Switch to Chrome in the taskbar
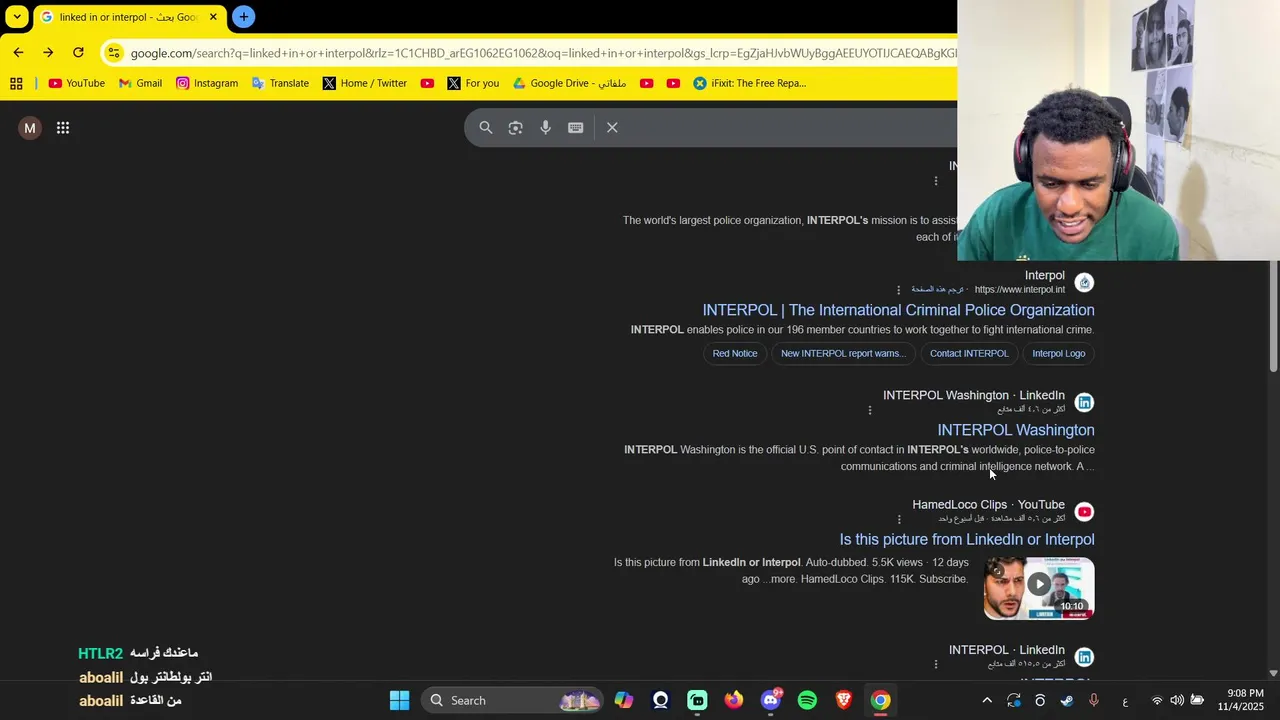Viewport: 1280px width, 720px height. point(880,700)
